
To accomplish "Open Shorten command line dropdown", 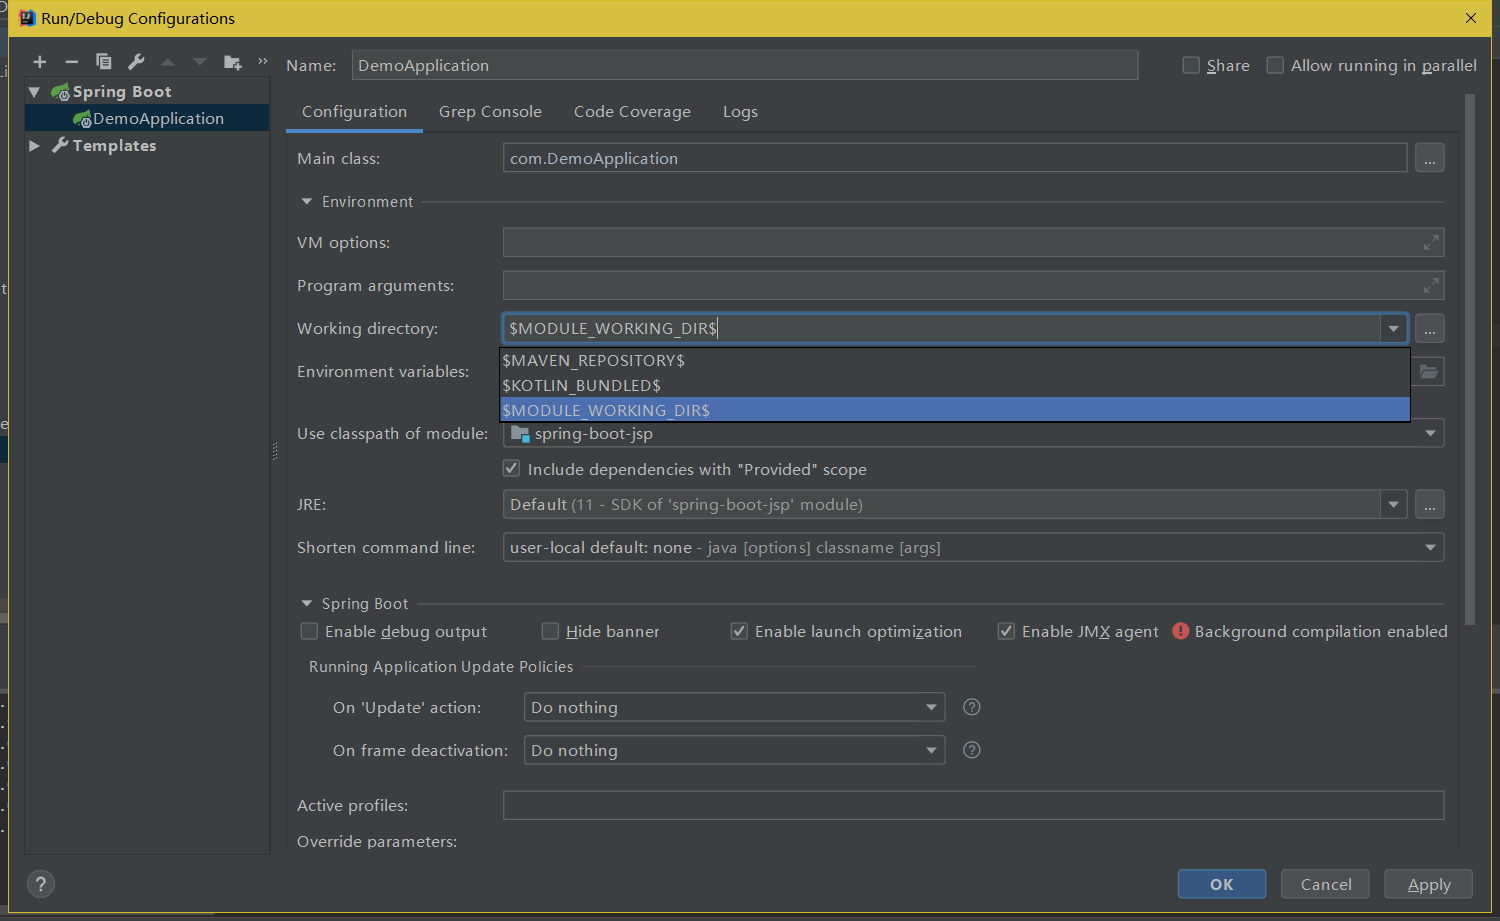I will pyautogui.click(x=1430, y=547).
